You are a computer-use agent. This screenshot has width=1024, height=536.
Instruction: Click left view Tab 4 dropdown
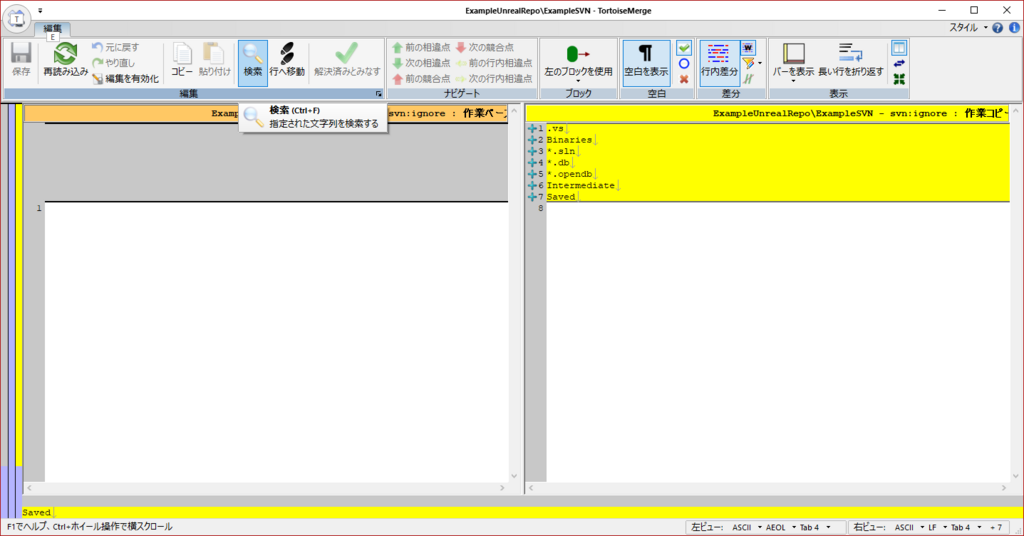[x=815, y=527]
